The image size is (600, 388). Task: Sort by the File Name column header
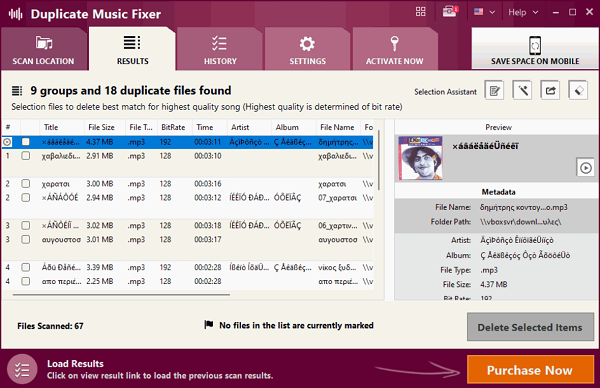point(338,127)
